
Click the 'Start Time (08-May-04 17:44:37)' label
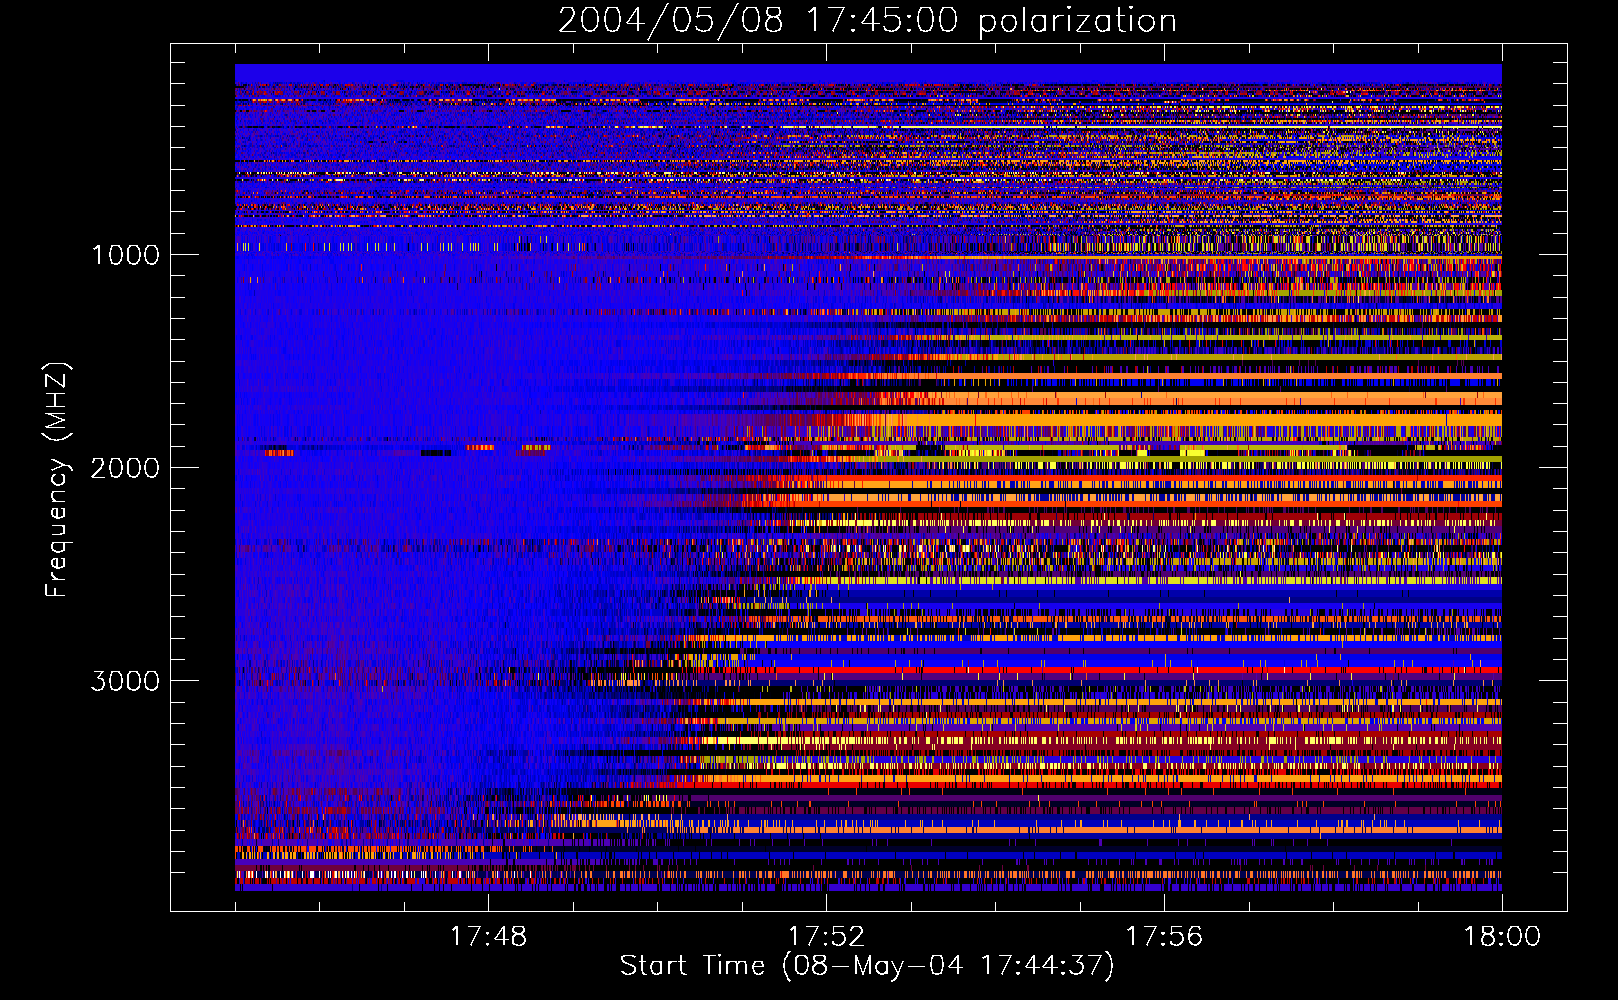[x=867, y=966]
